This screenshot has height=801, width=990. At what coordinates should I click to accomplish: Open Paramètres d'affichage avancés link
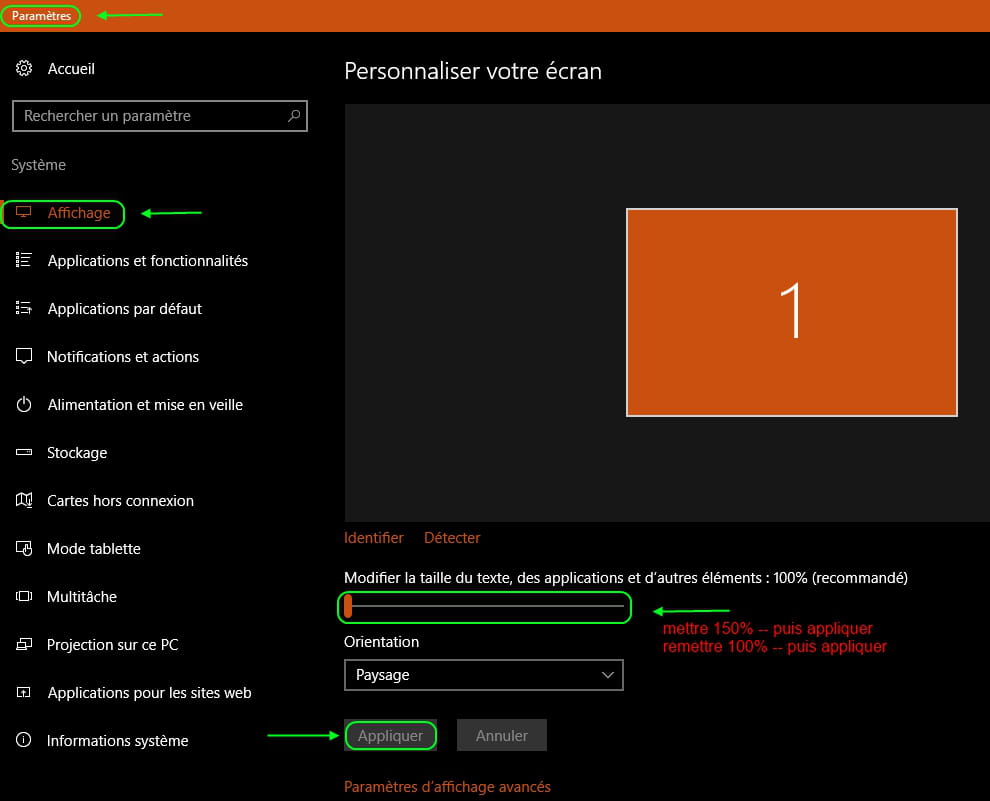coord(447,786)
